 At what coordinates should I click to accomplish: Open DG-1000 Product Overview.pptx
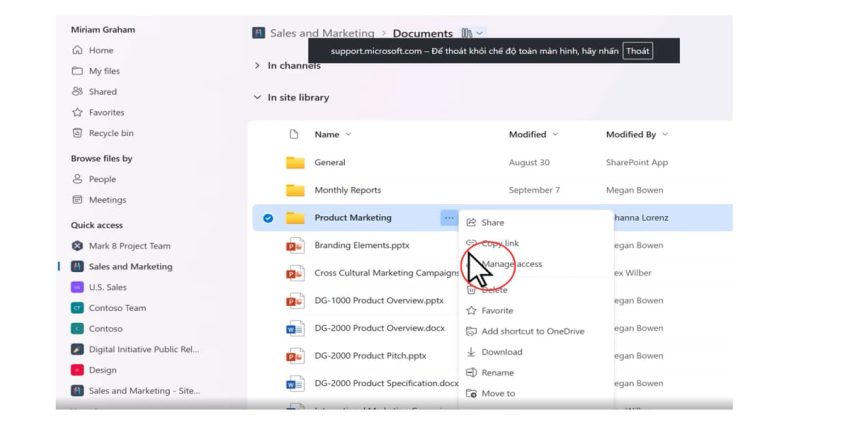[x=379, y=300]
